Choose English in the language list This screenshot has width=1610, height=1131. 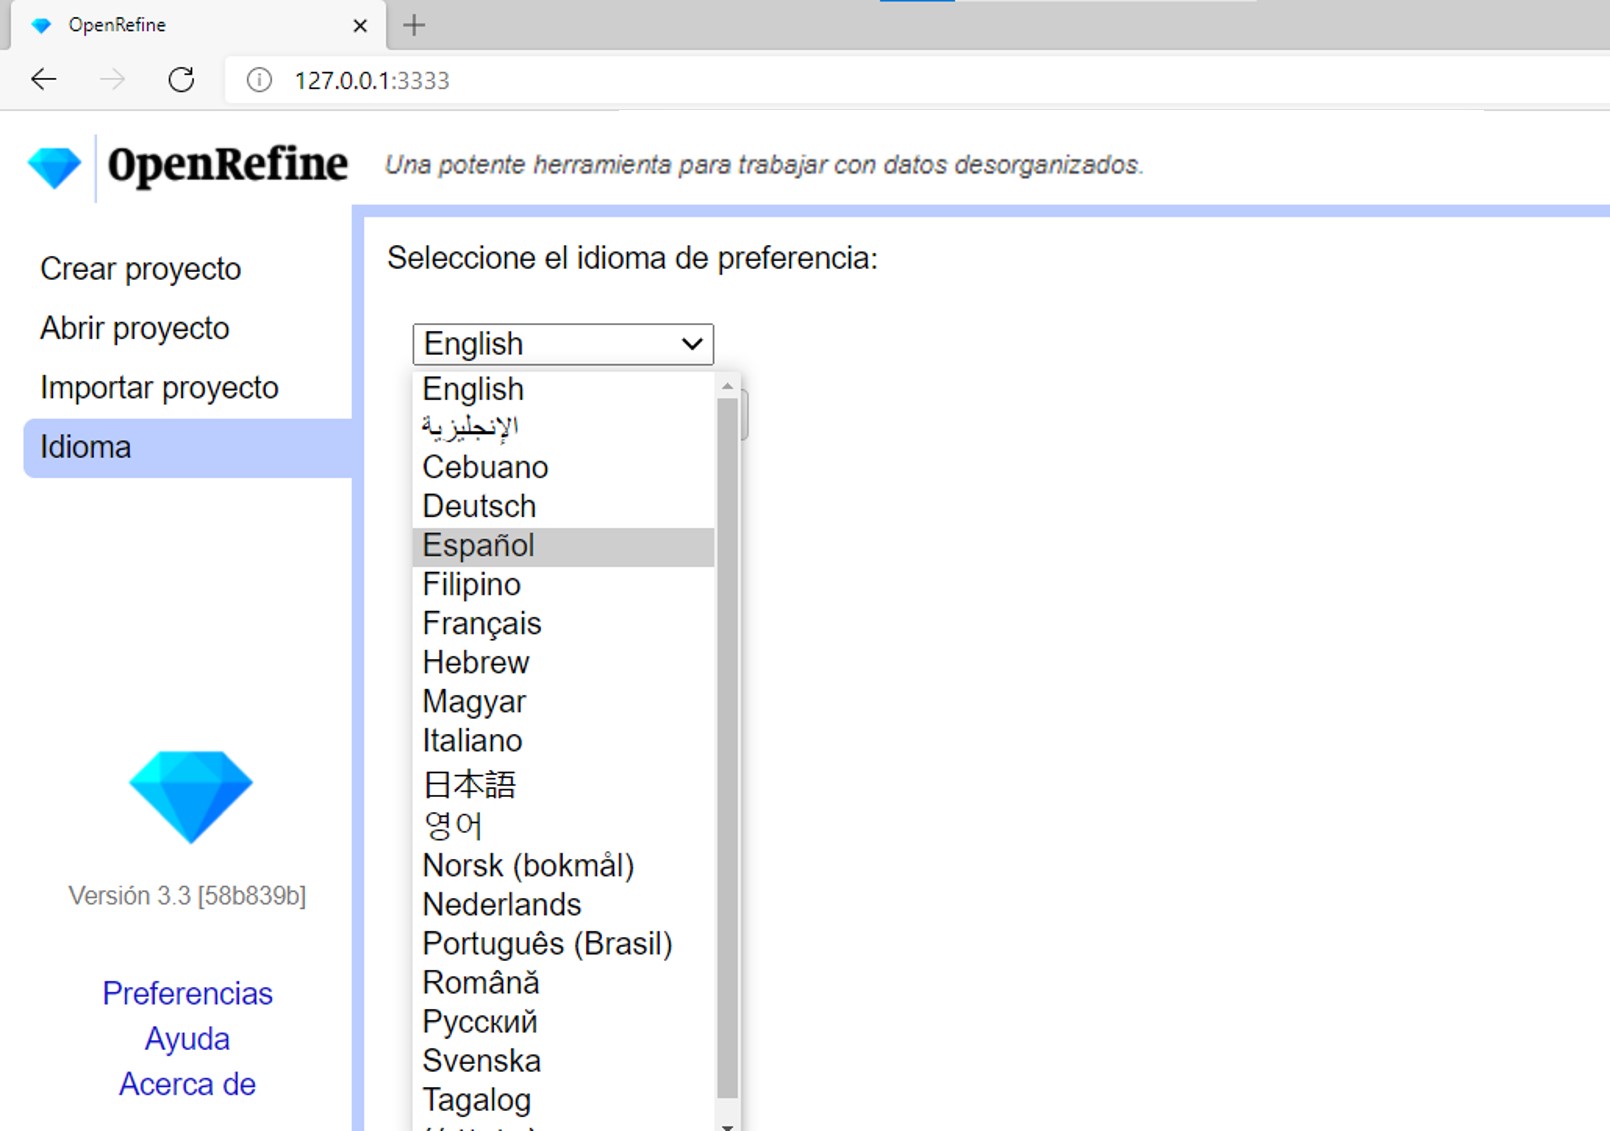[564, 389]
